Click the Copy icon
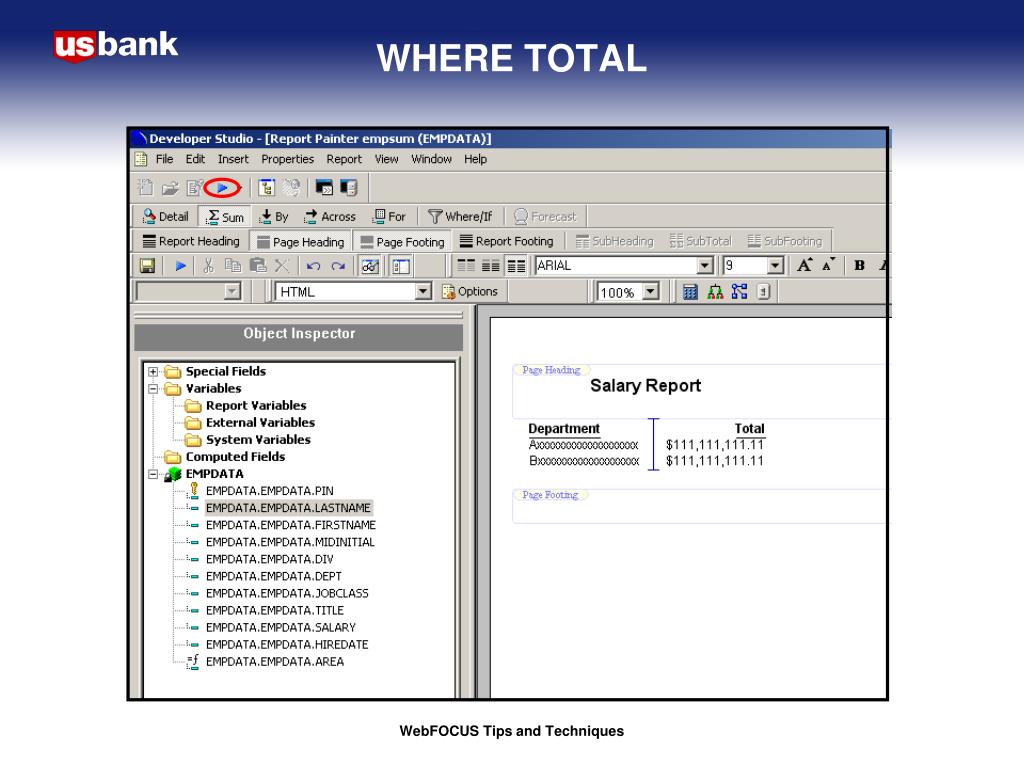Image resolution: width=1024 pixels, height=768 pixels. click(232, 266)
